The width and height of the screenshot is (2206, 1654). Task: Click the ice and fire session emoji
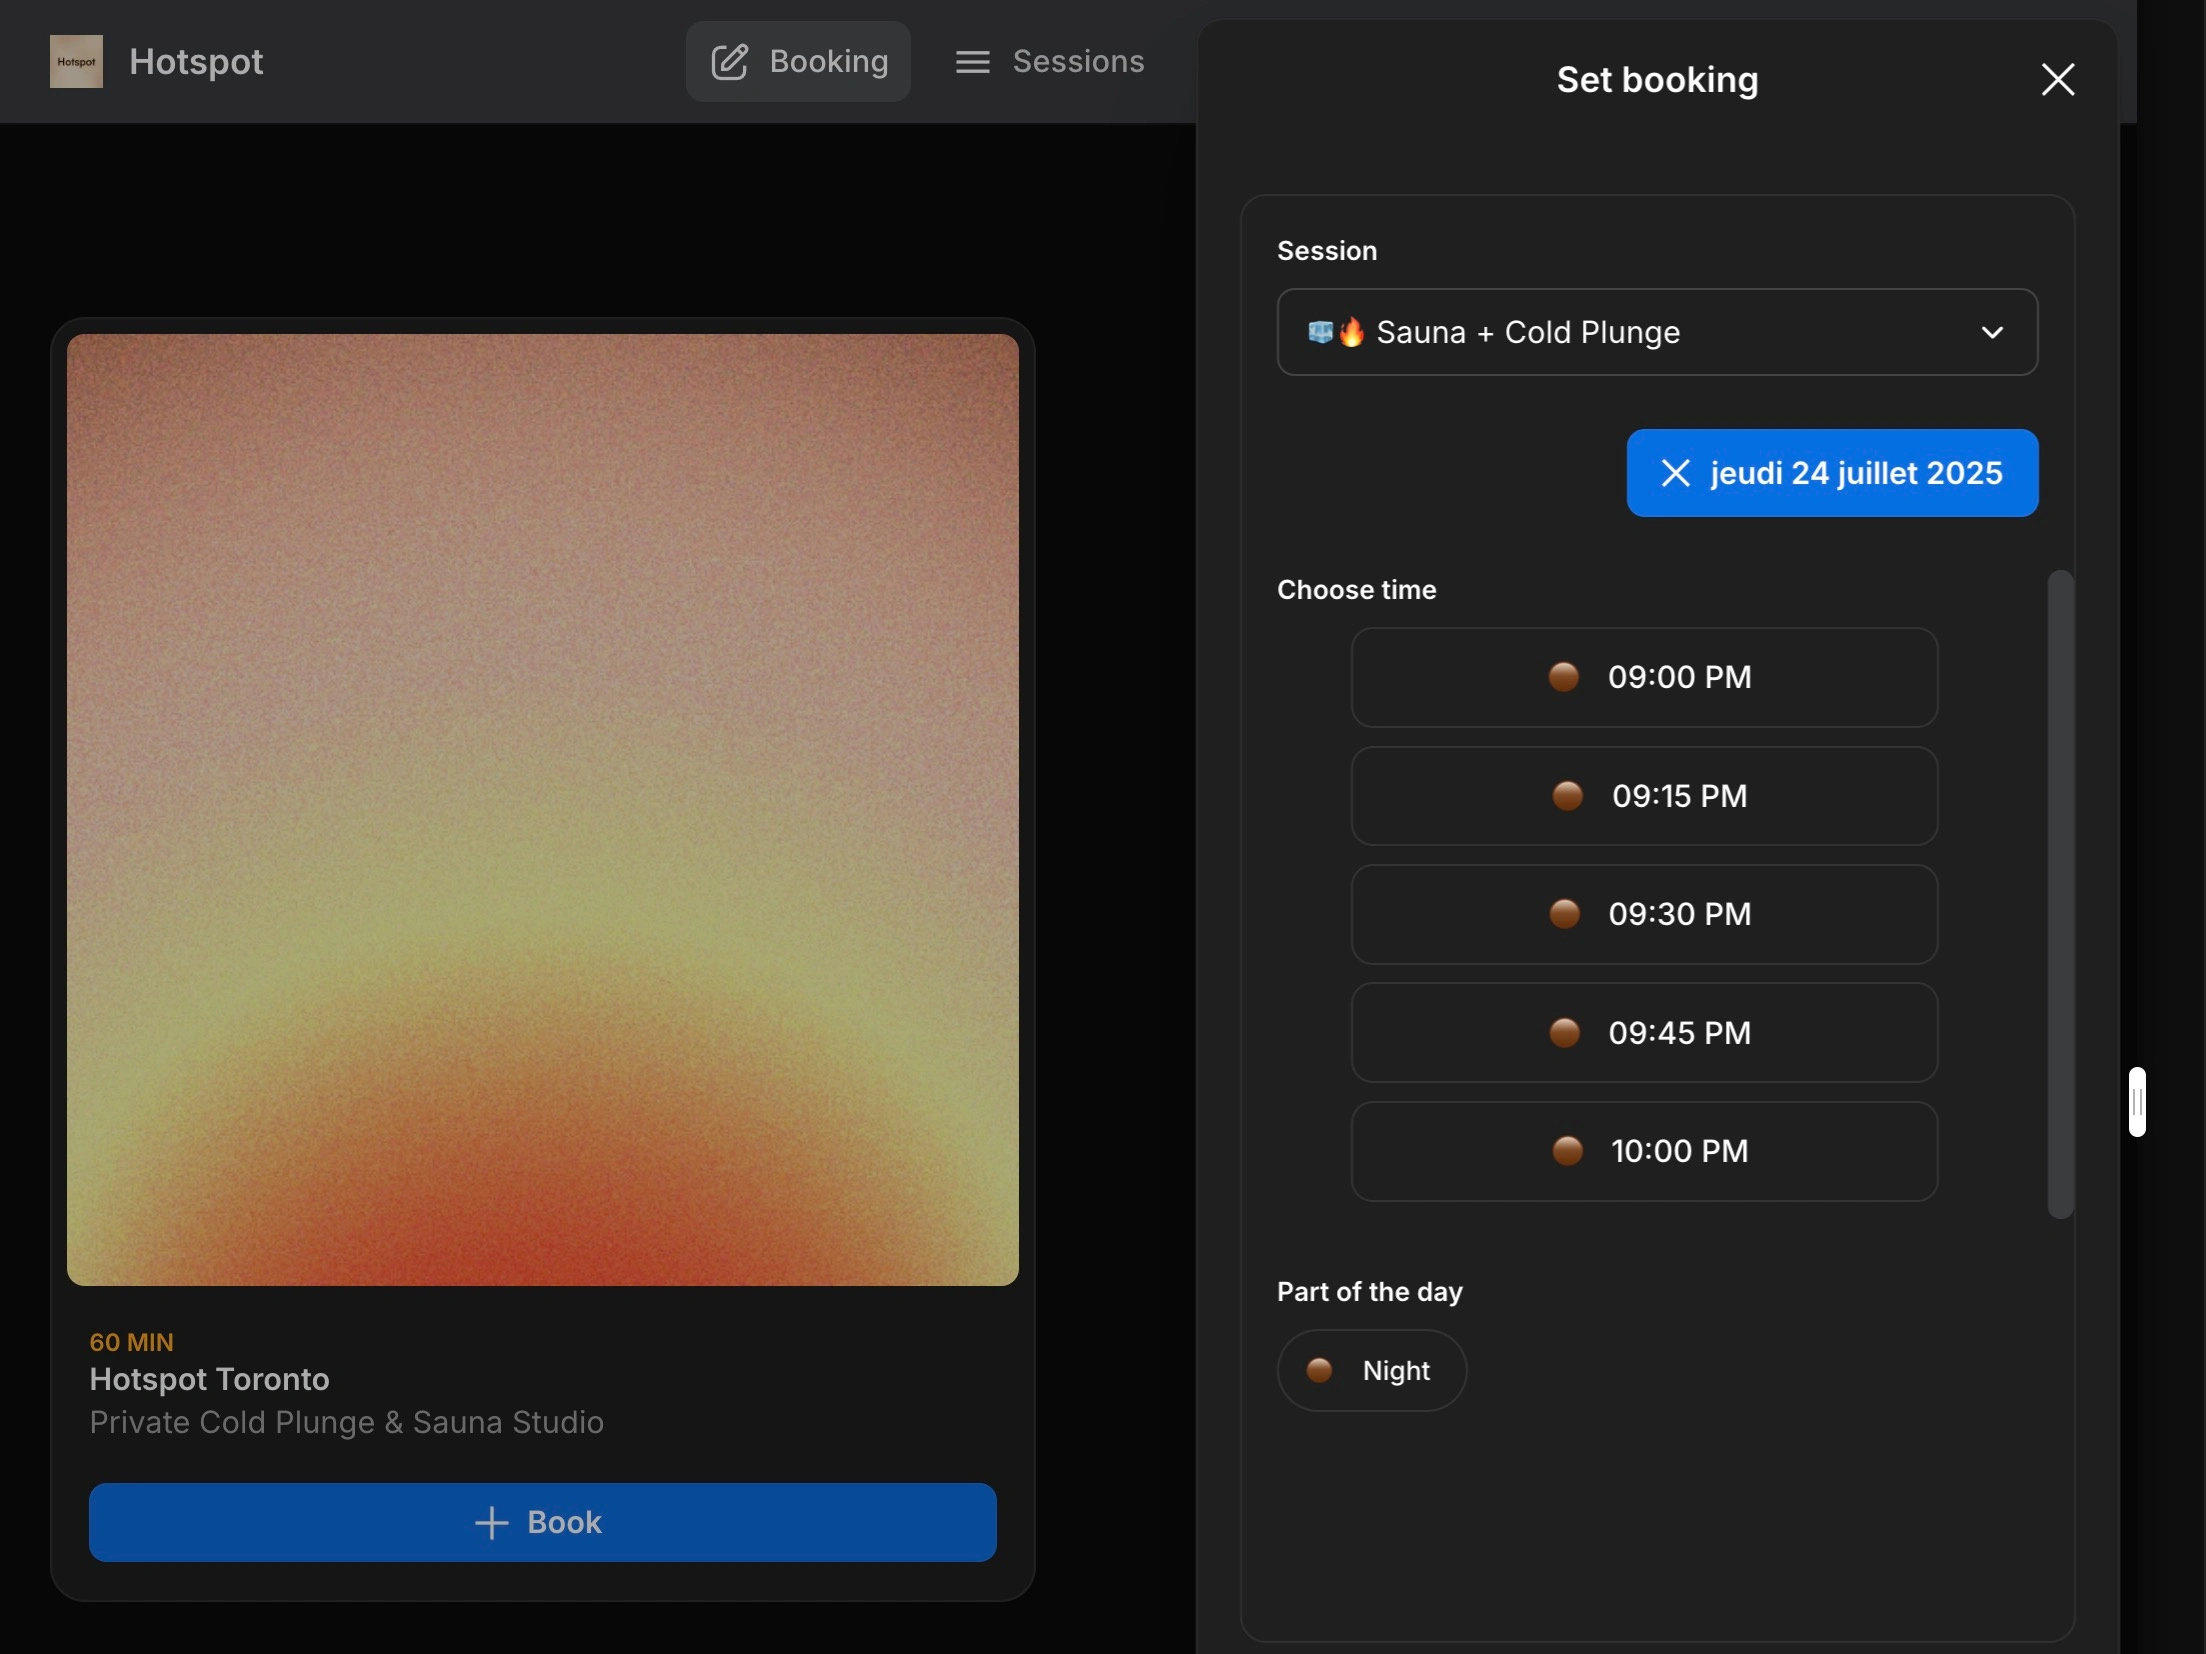tap(1336, 332)
